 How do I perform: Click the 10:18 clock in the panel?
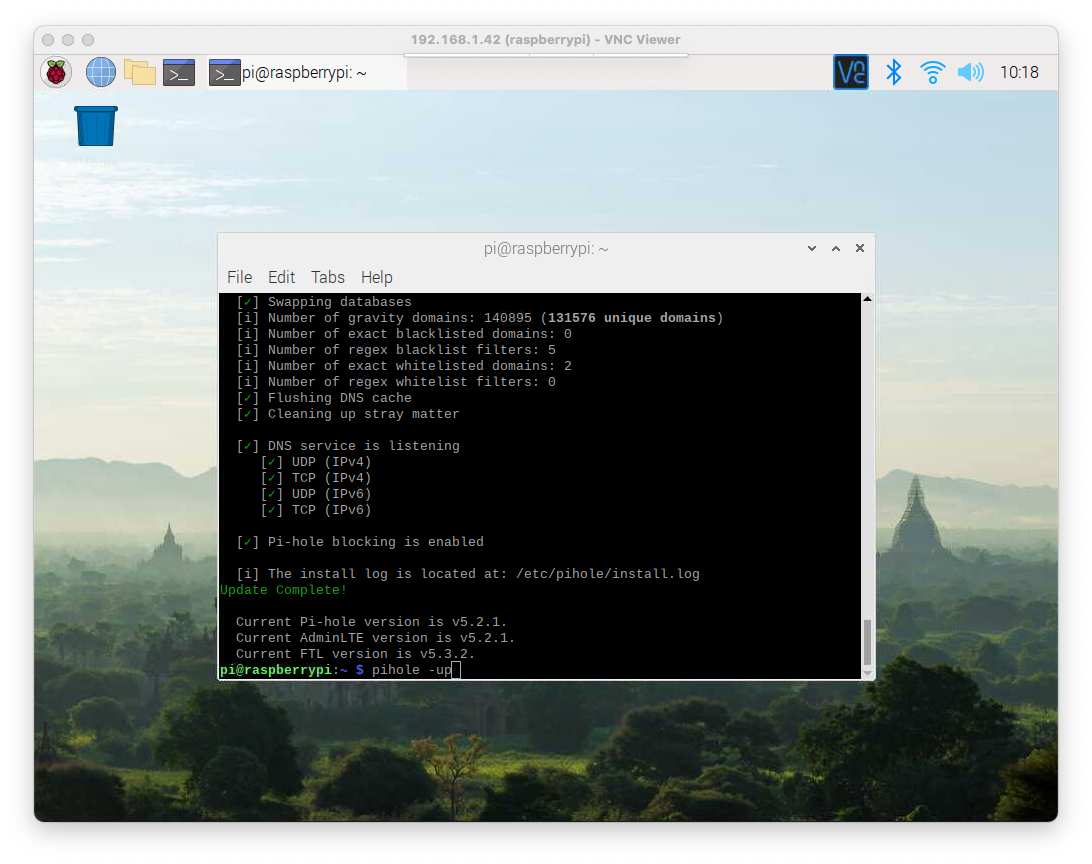(x=1019, y=73)
